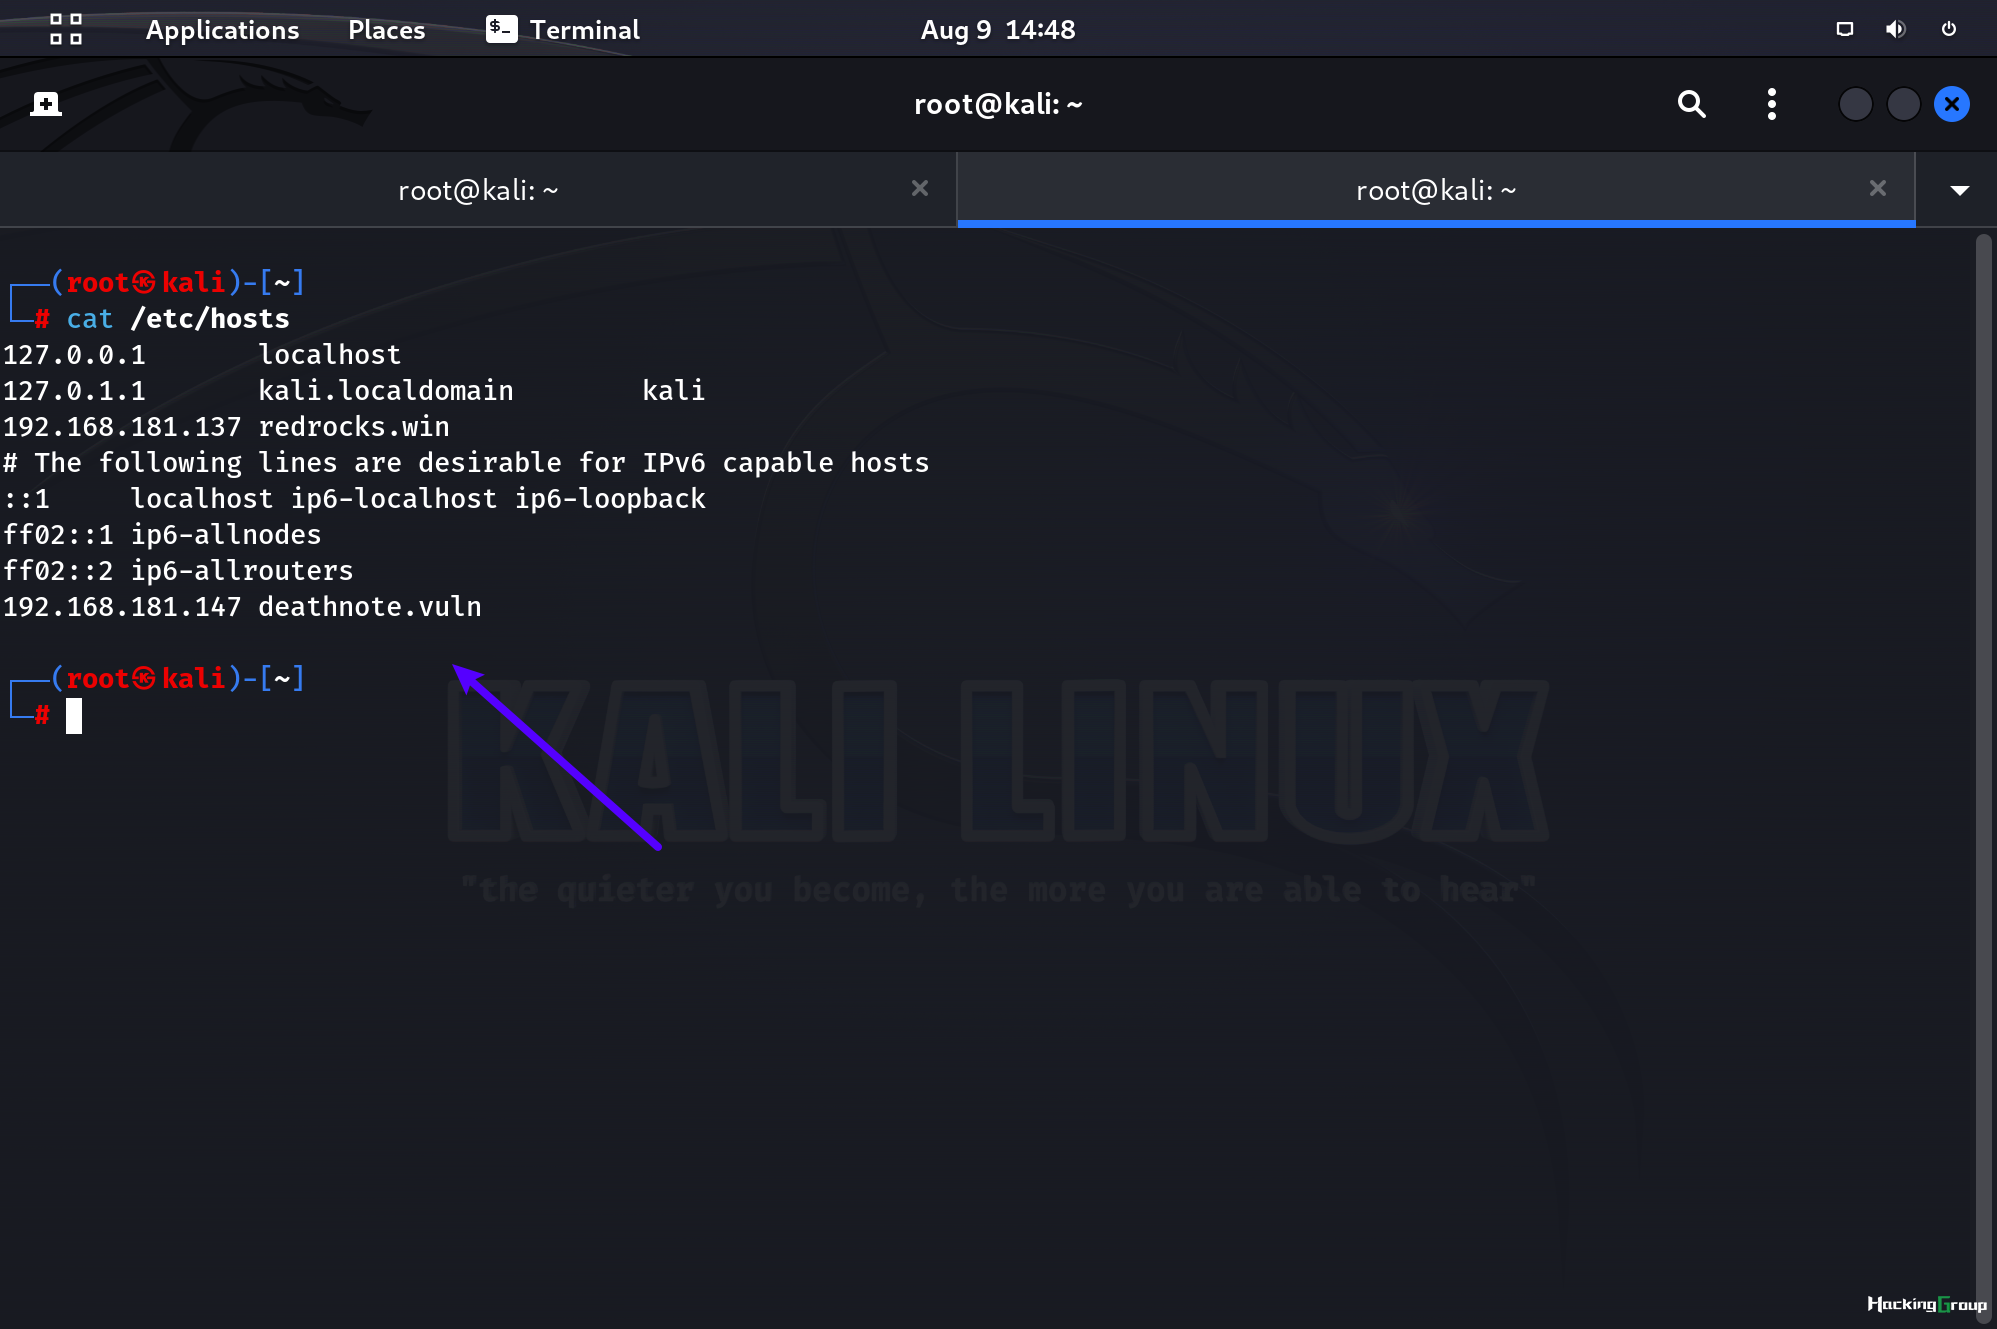Close the terminal window with blue X
This screenshot has height=1329, width=1997.
[x=1952, y=104]
